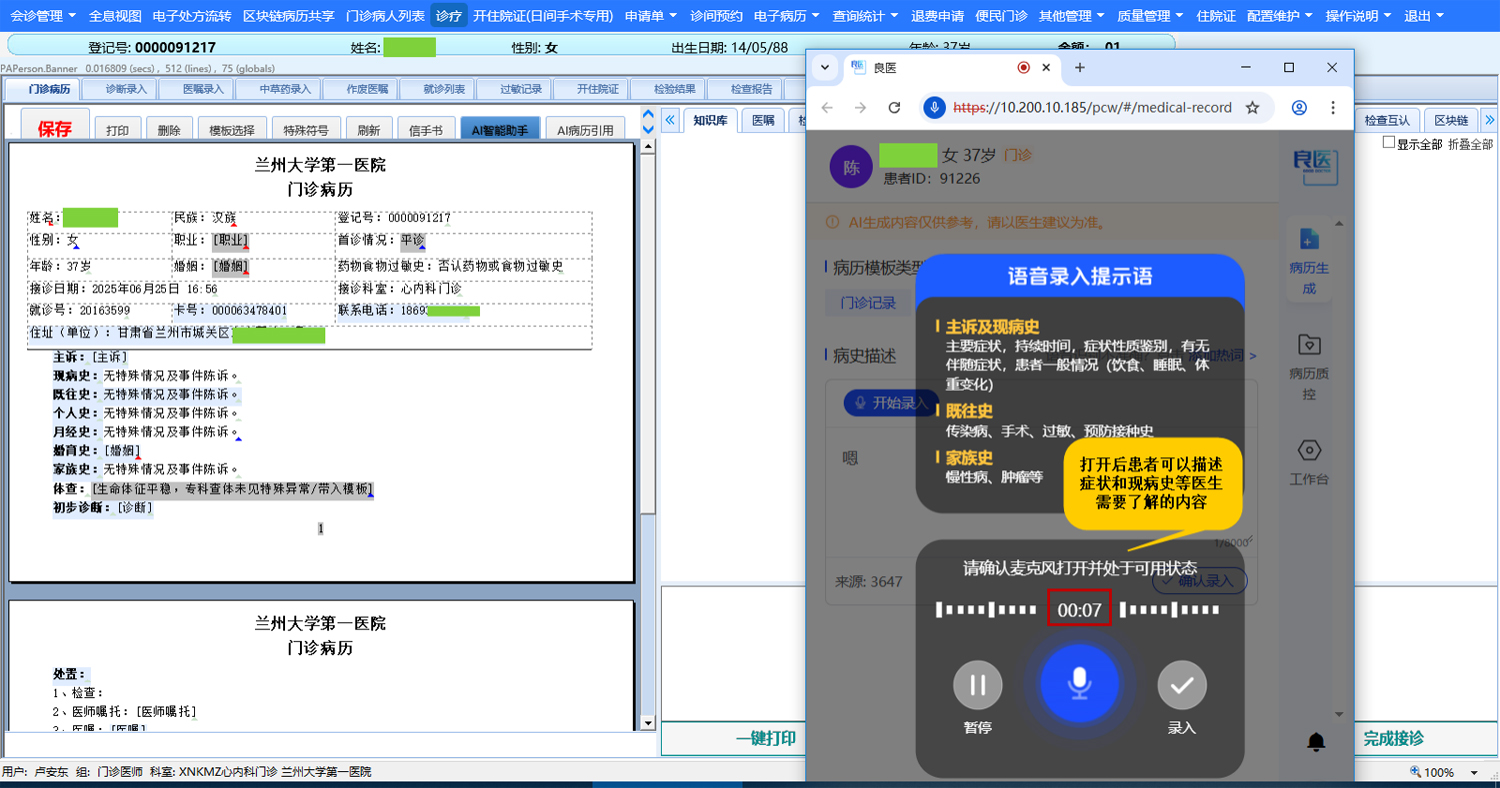
Task: Open 病历生成 in the right sidebar
Action: click(x=1309, y=262)
